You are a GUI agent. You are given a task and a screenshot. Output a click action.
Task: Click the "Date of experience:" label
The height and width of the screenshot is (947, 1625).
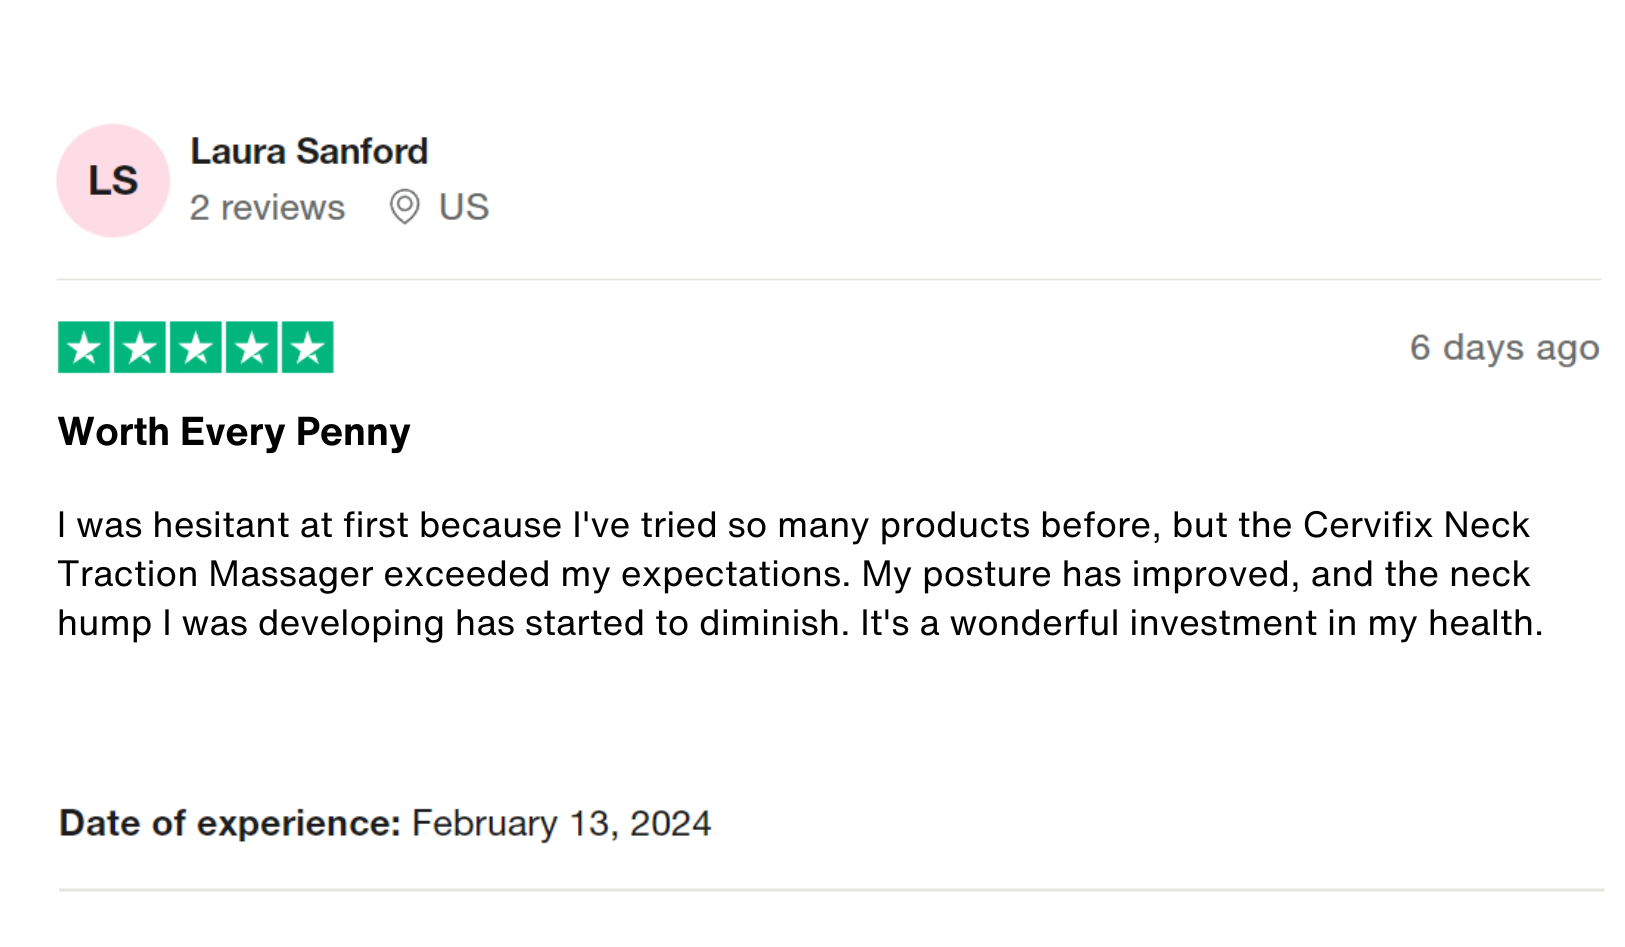[230, 823]
